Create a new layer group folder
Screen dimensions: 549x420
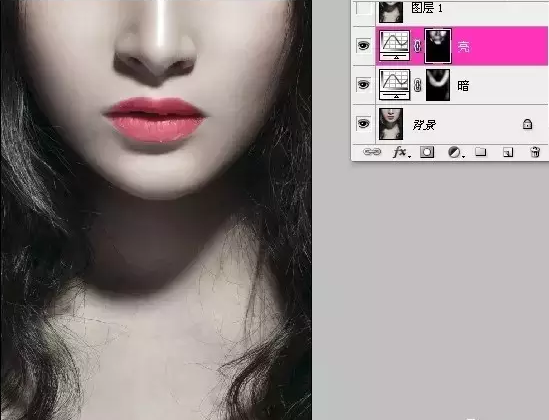(x=481, y=152)
